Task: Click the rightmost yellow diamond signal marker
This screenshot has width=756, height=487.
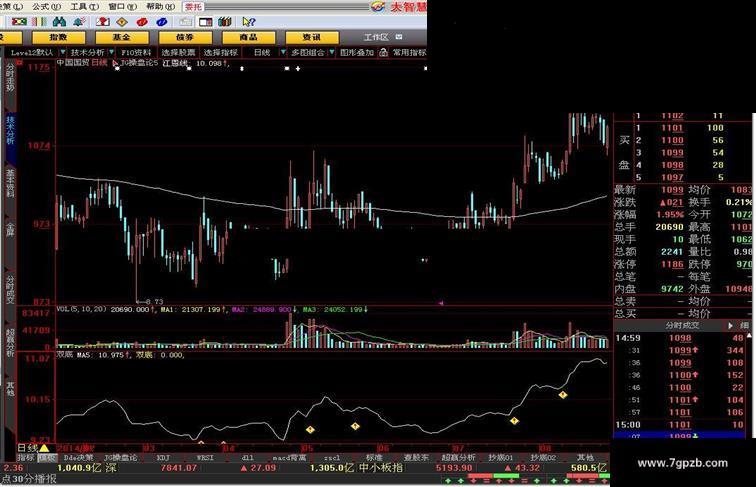Action: [x=563, y=395]
